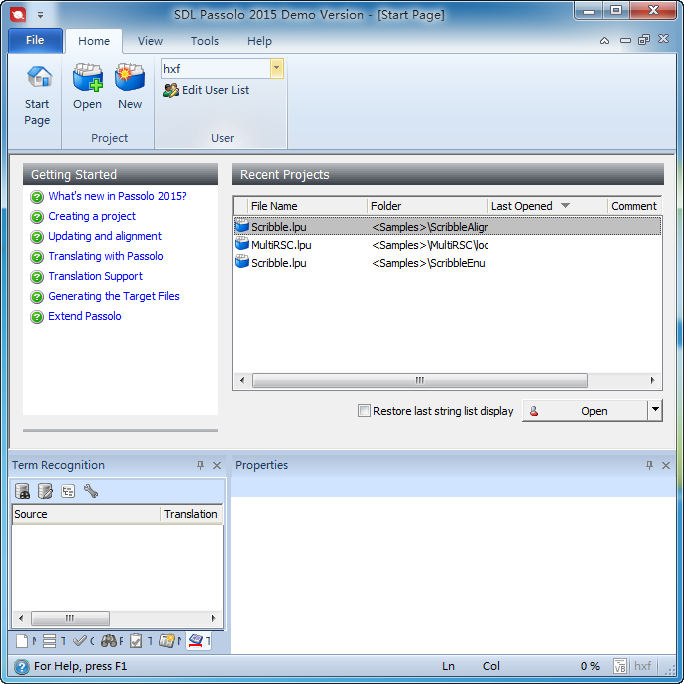The image size is (684, 684).
Task: Click the help icon beside Generating the Target Files
Action: [37, 297]
